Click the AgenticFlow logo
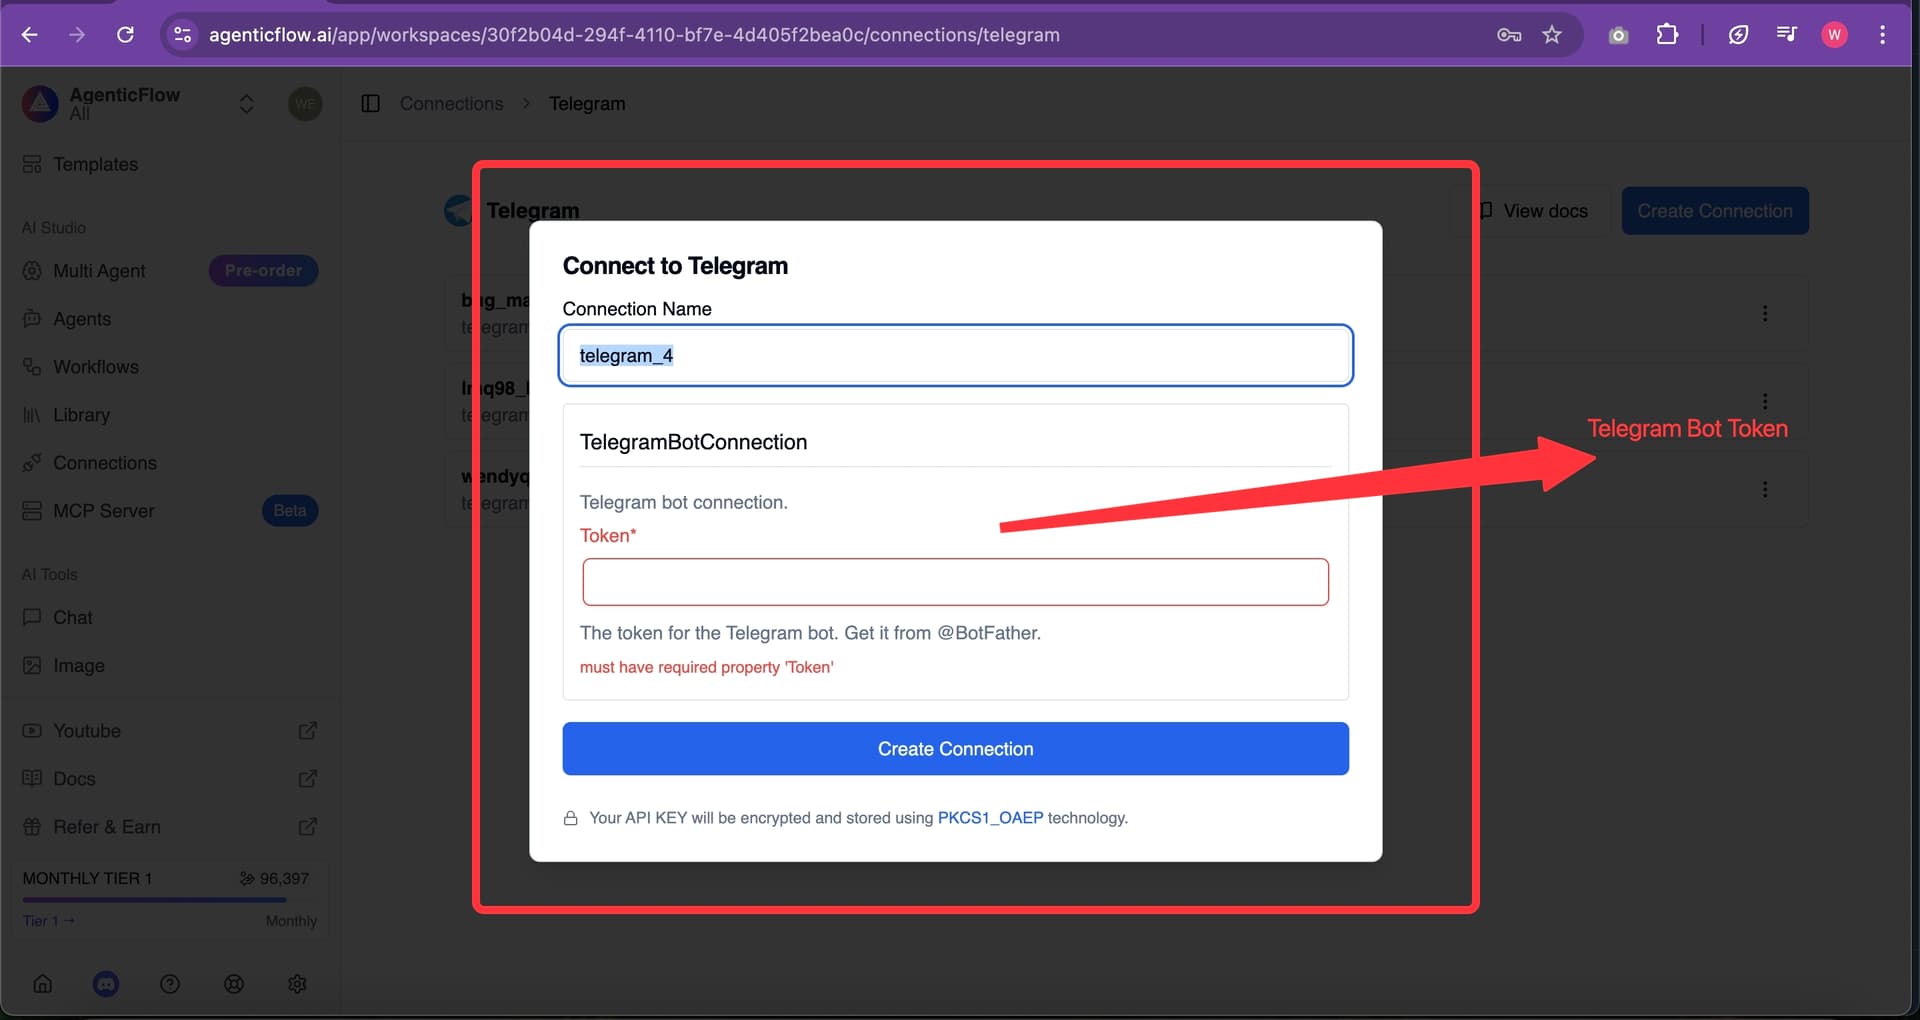This screenshot has width=1920, height=1020. click(40, 103)
